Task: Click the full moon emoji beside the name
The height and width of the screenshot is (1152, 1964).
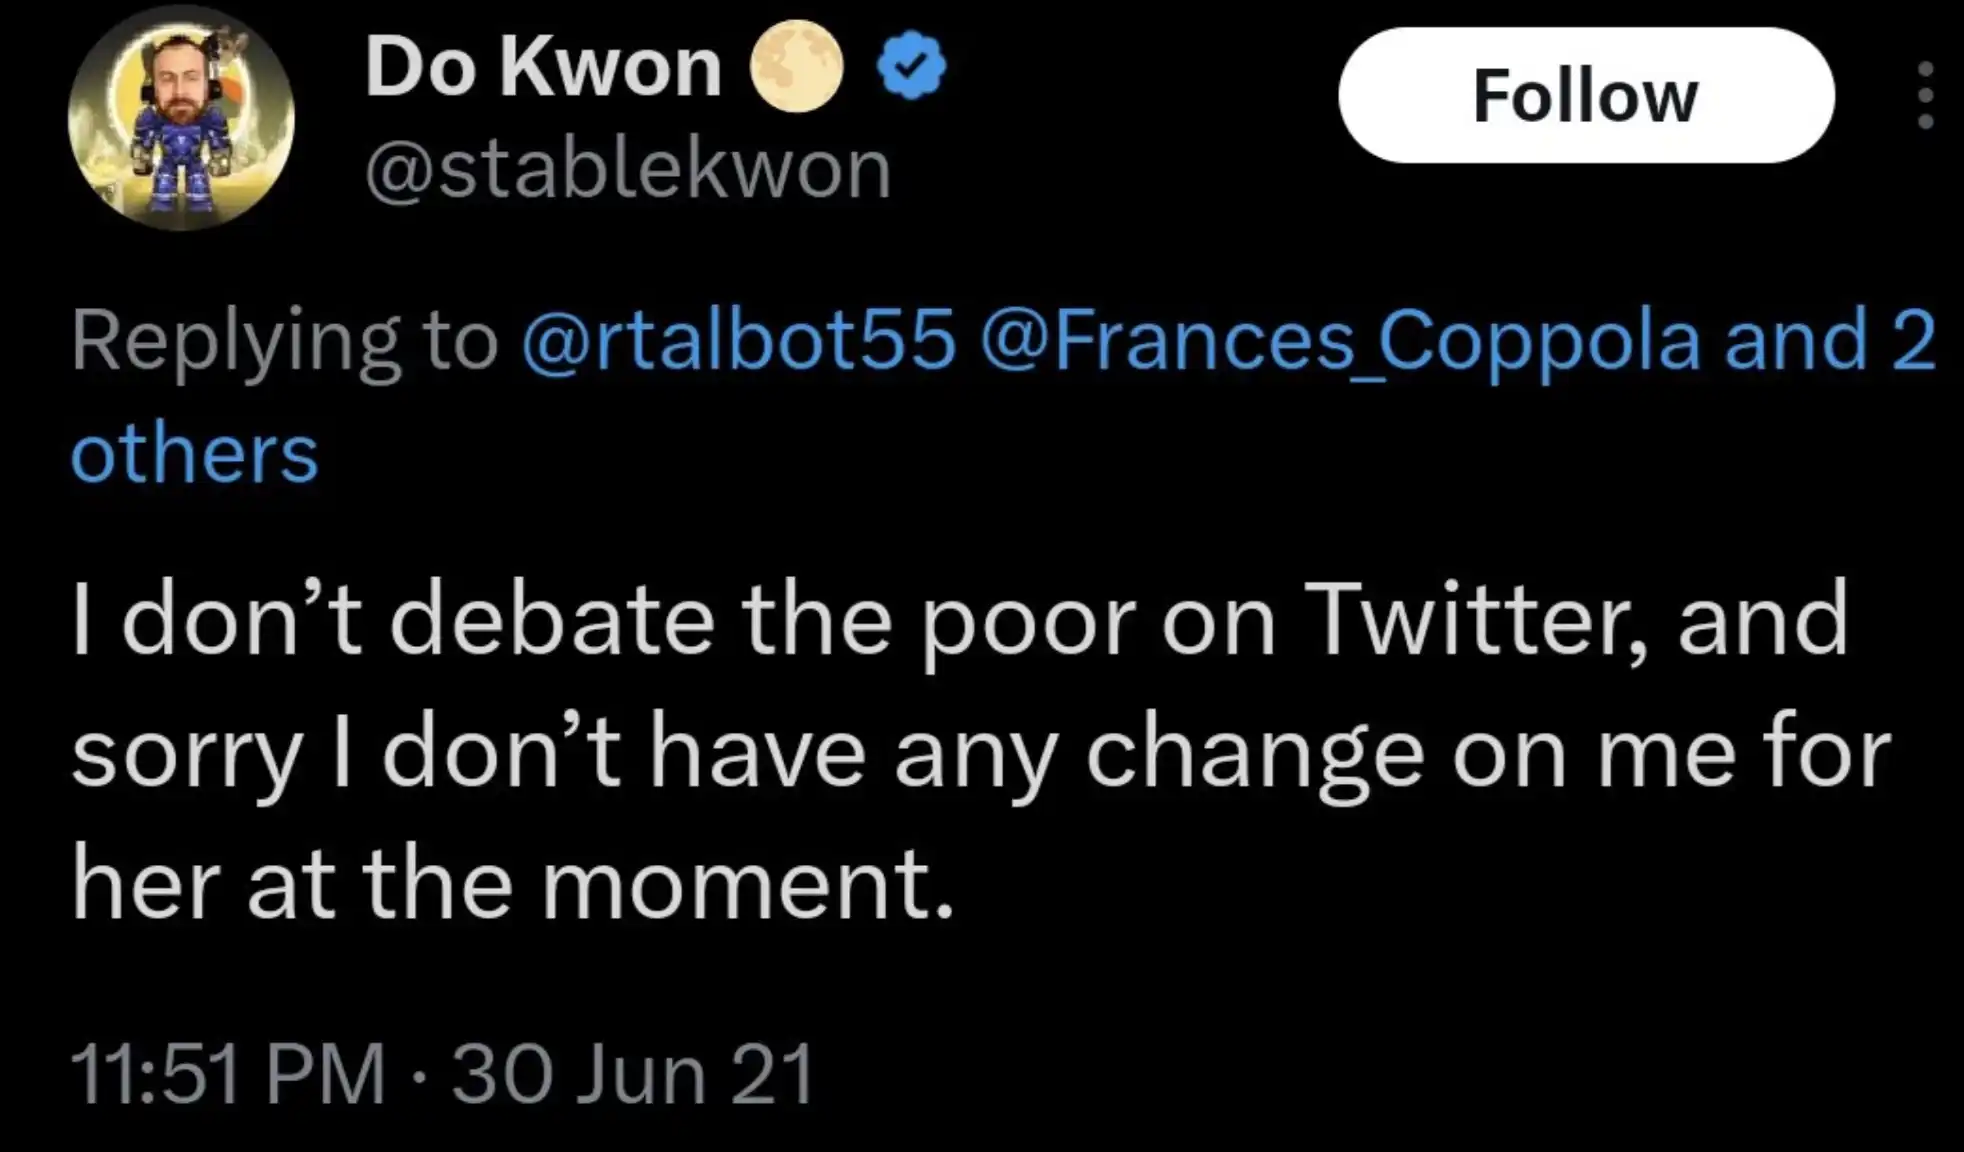Action: pos(796,68)
